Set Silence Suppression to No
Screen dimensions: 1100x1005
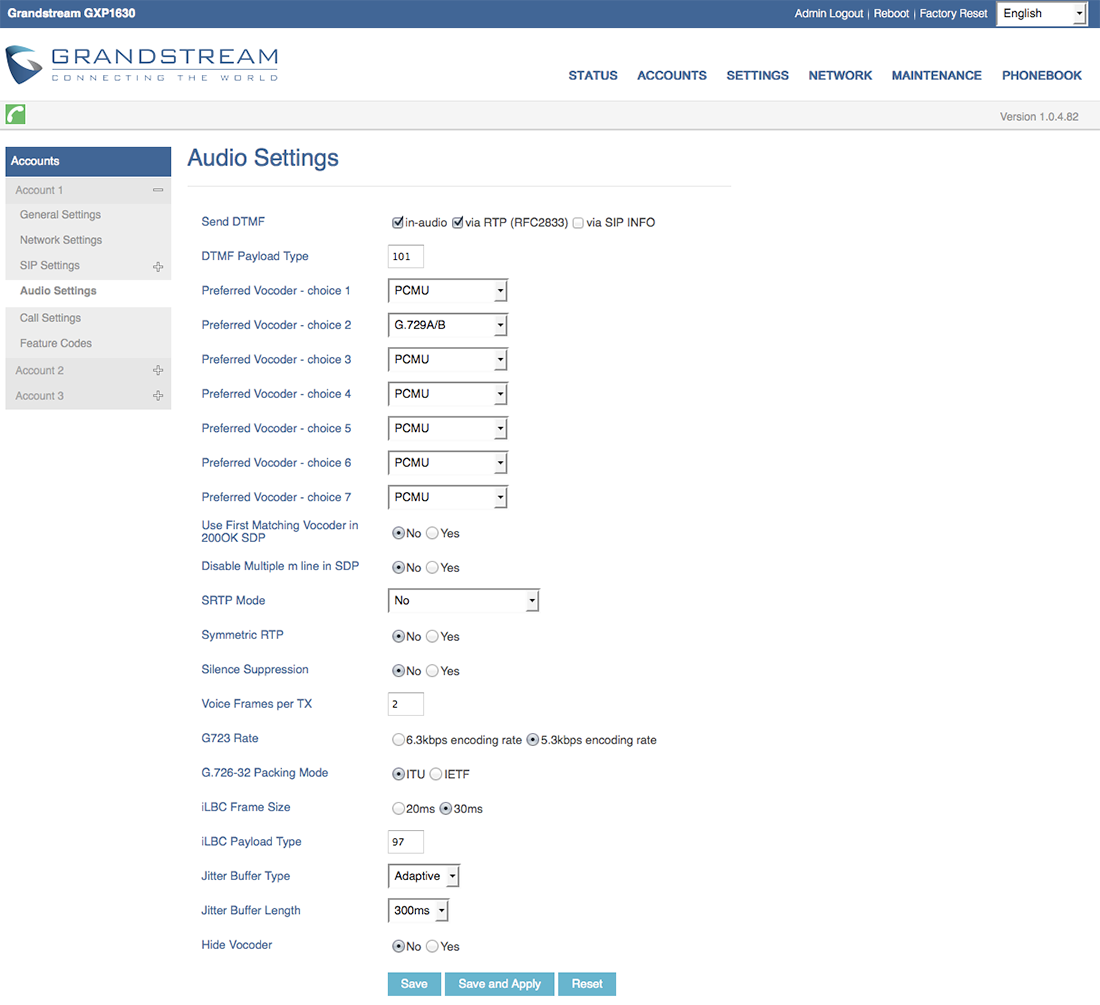pos(398,670)
